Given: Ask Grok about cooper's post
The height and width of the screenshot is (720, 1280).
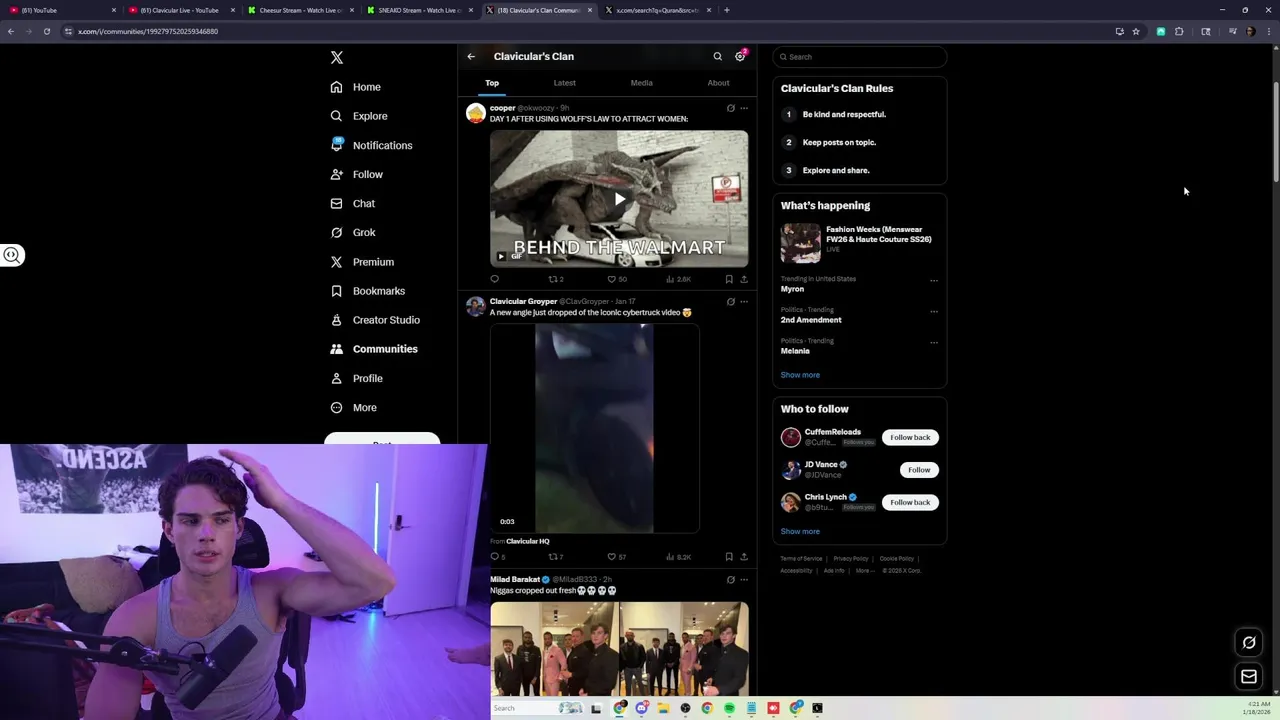Looking at the screenshot, I should (730, 108).
